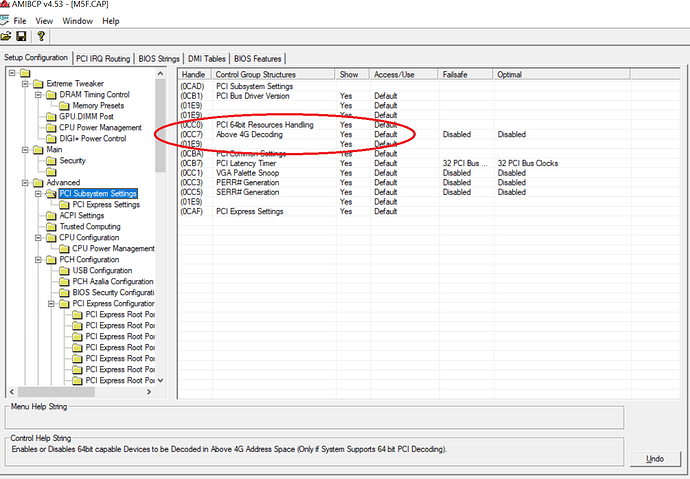Collapse the root tree node
Viewport: 690px width, 479px height.
click(12, 73)
